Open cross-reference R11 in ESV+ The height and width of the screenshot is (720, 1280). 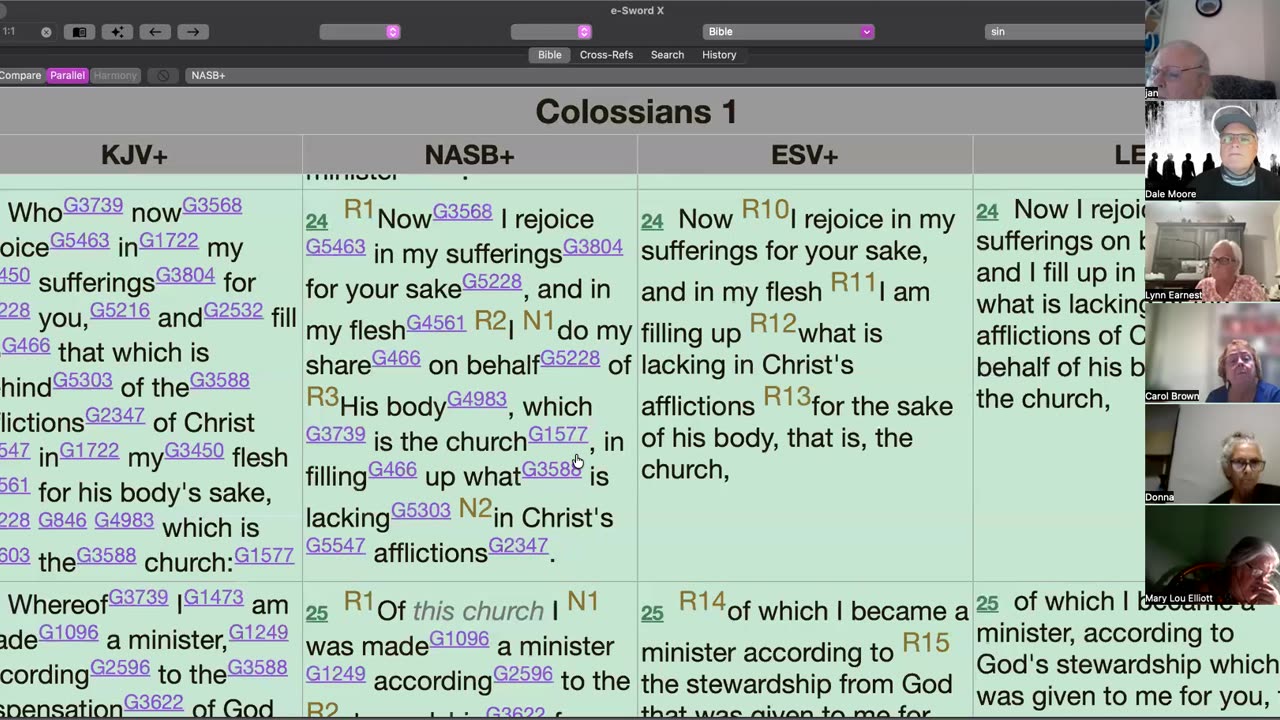click(x=853, y=283)
